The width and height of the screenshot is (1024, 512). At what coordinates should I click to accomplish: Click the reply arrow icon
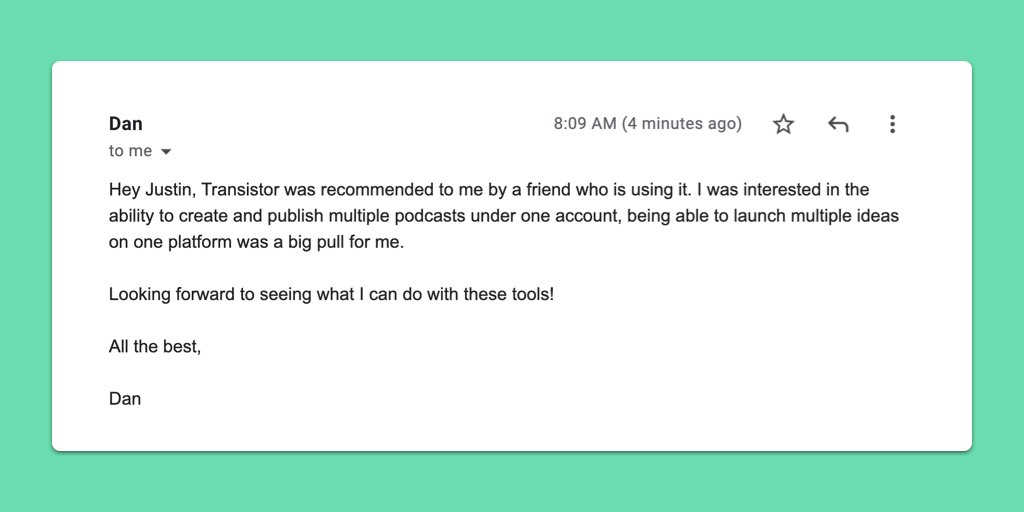tap(838, 124)
